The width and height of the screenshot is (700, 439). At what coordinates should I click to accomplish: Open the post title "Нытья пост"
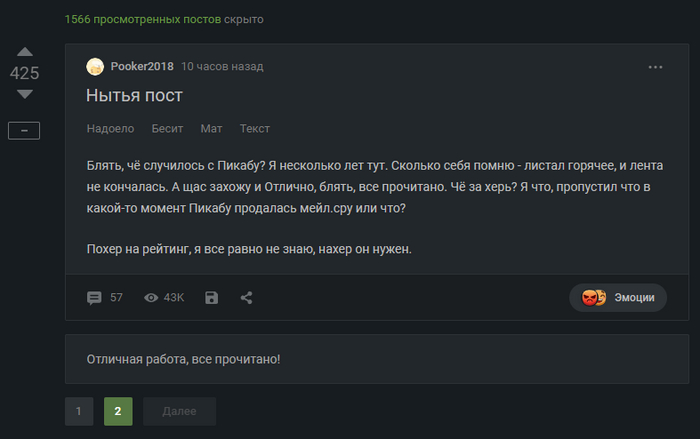134,96
